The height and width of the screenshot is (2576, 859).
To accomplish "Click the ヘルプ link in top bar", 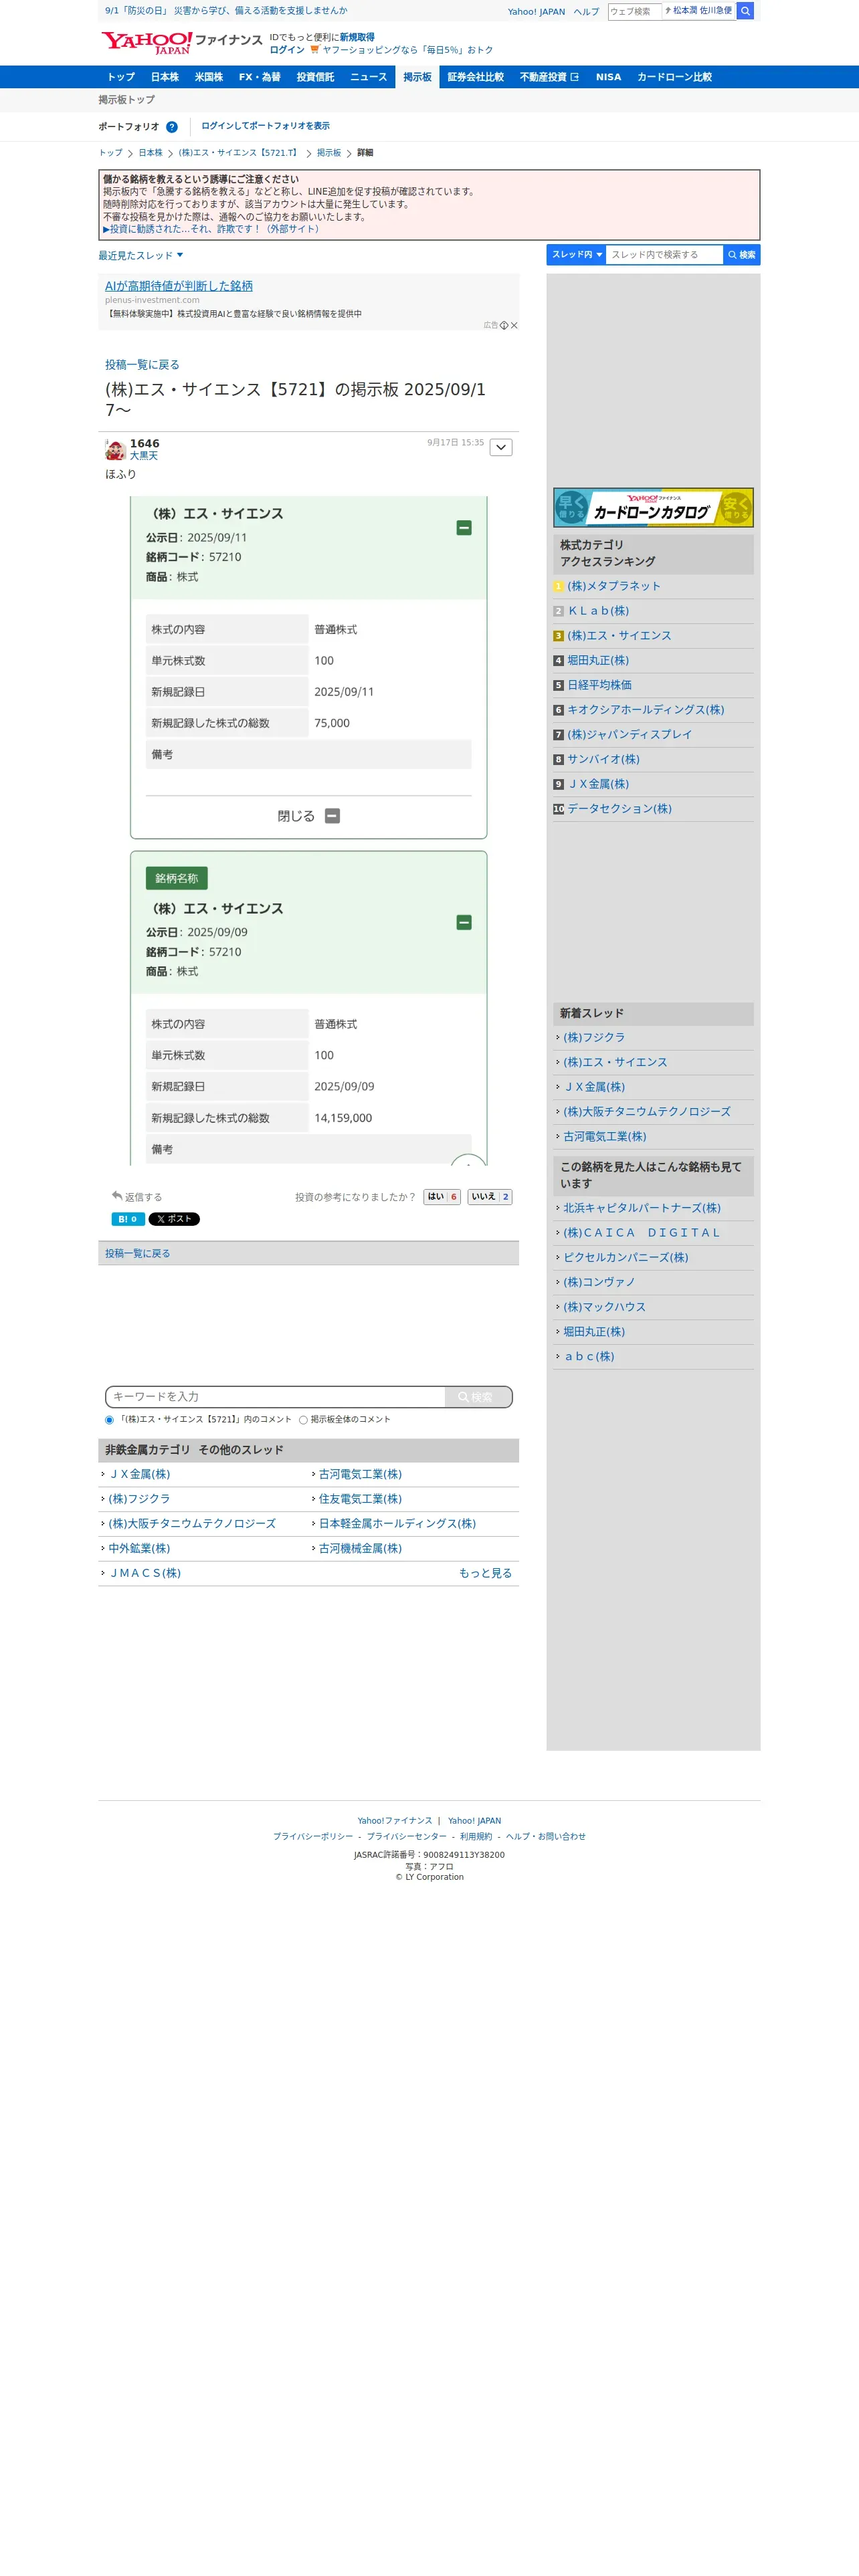I will [x=586, y=12].
